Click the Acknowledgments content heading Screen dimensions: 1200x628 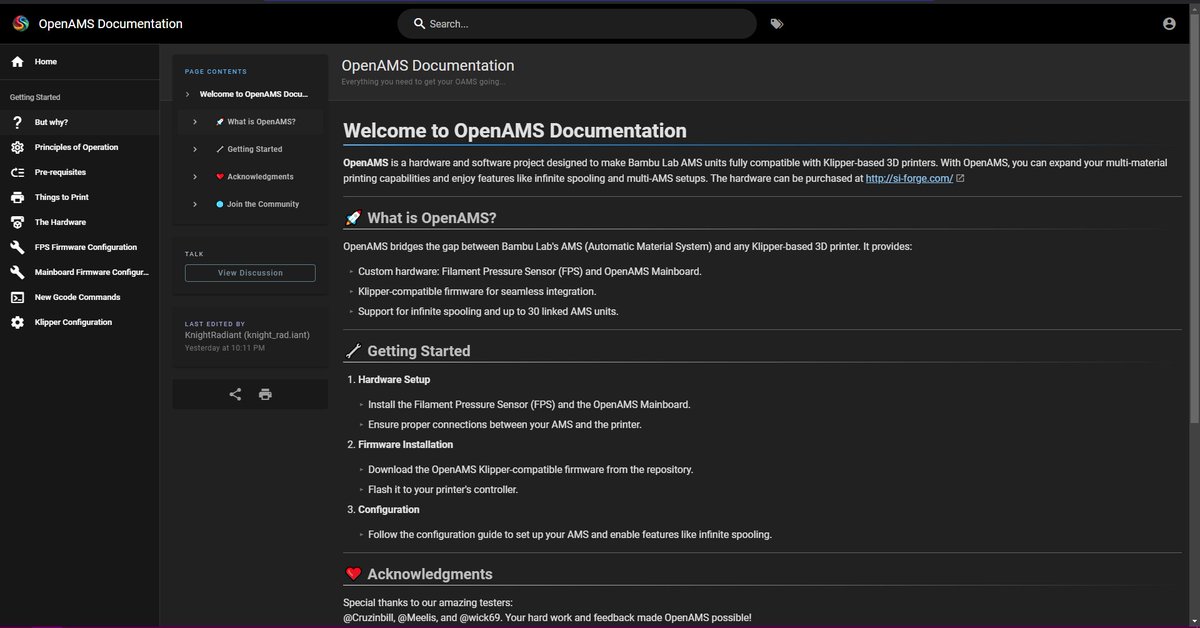[x=429, y=574]
